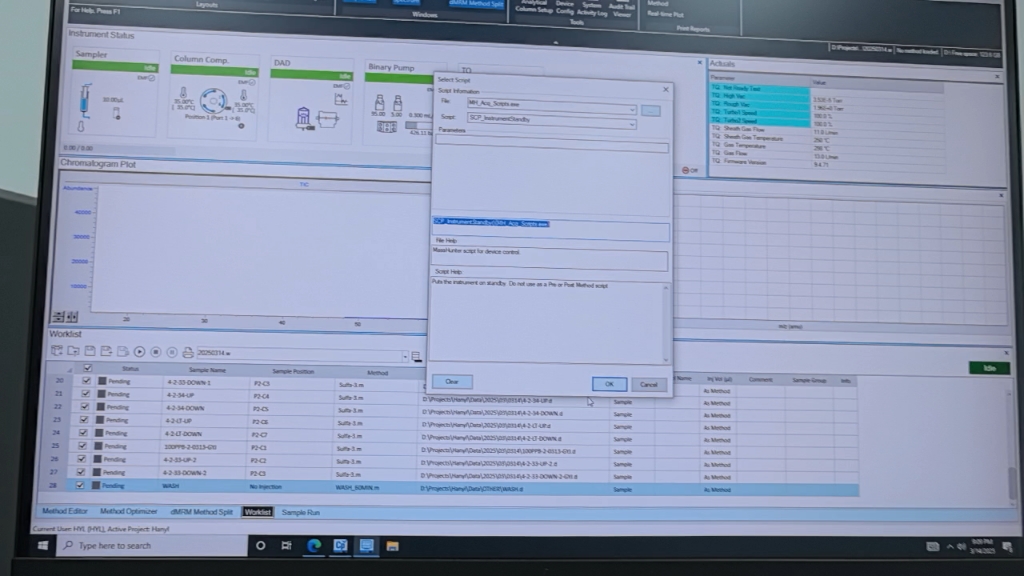Uncheck the row 22 worklist checkbox

click(85, 407)
